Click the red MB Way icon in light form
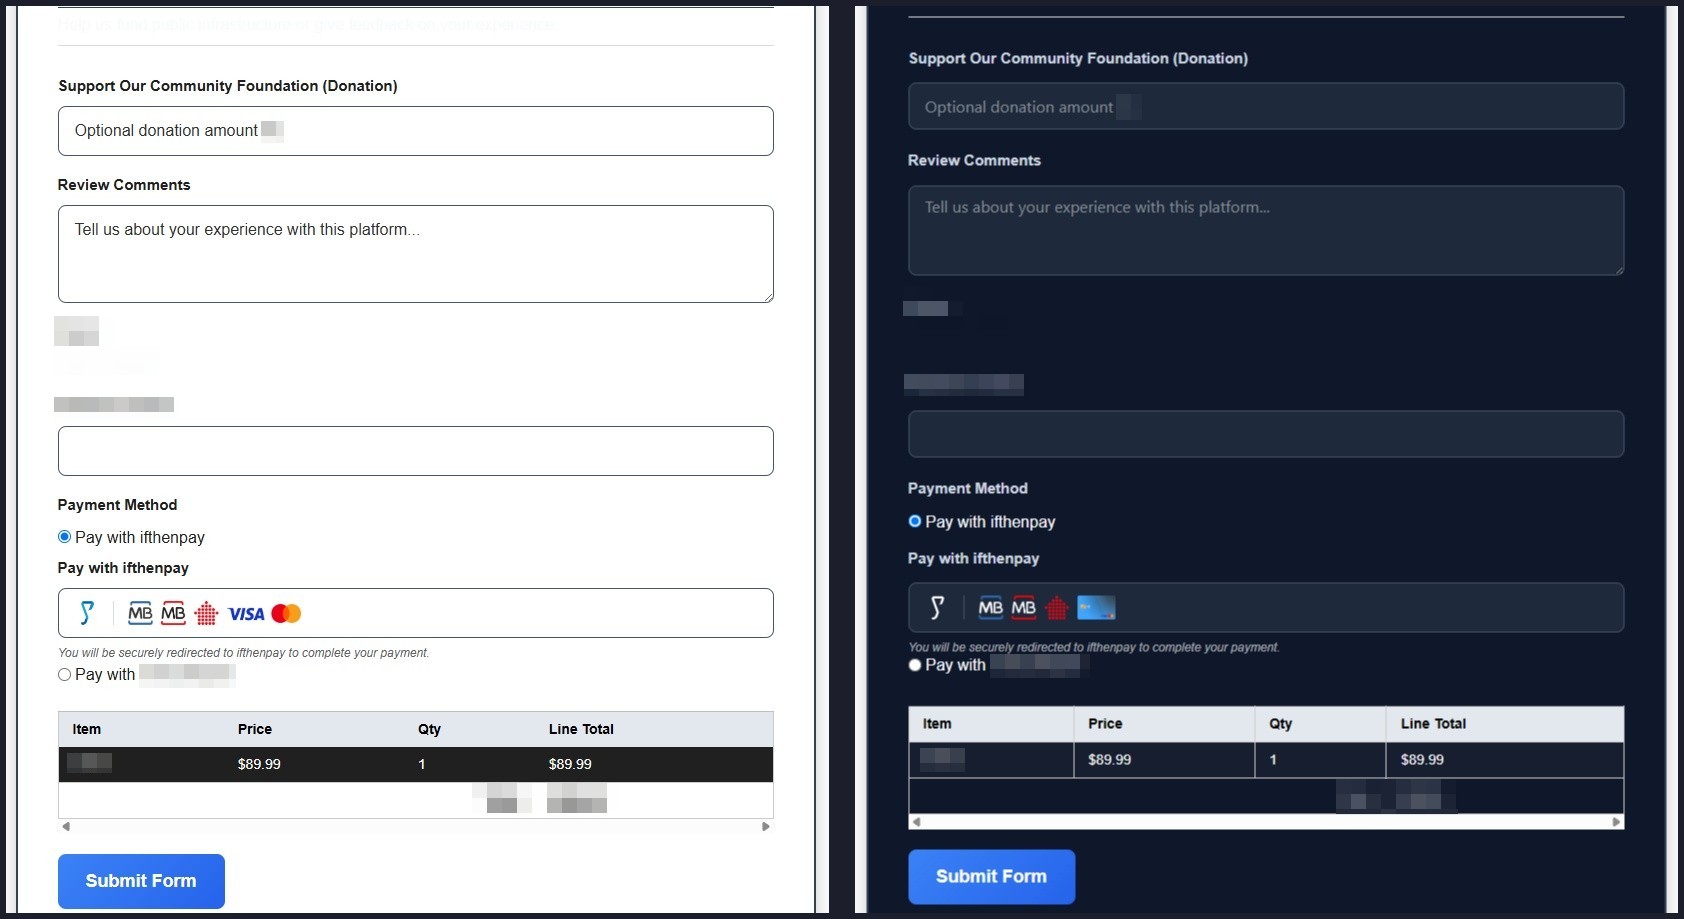Screen dimensions: 1684x919 174,613
